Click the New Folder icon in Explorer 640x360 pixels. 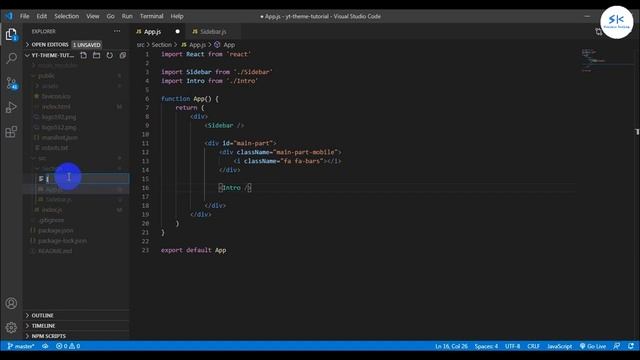pyautogui.click(x=97, y=55)
